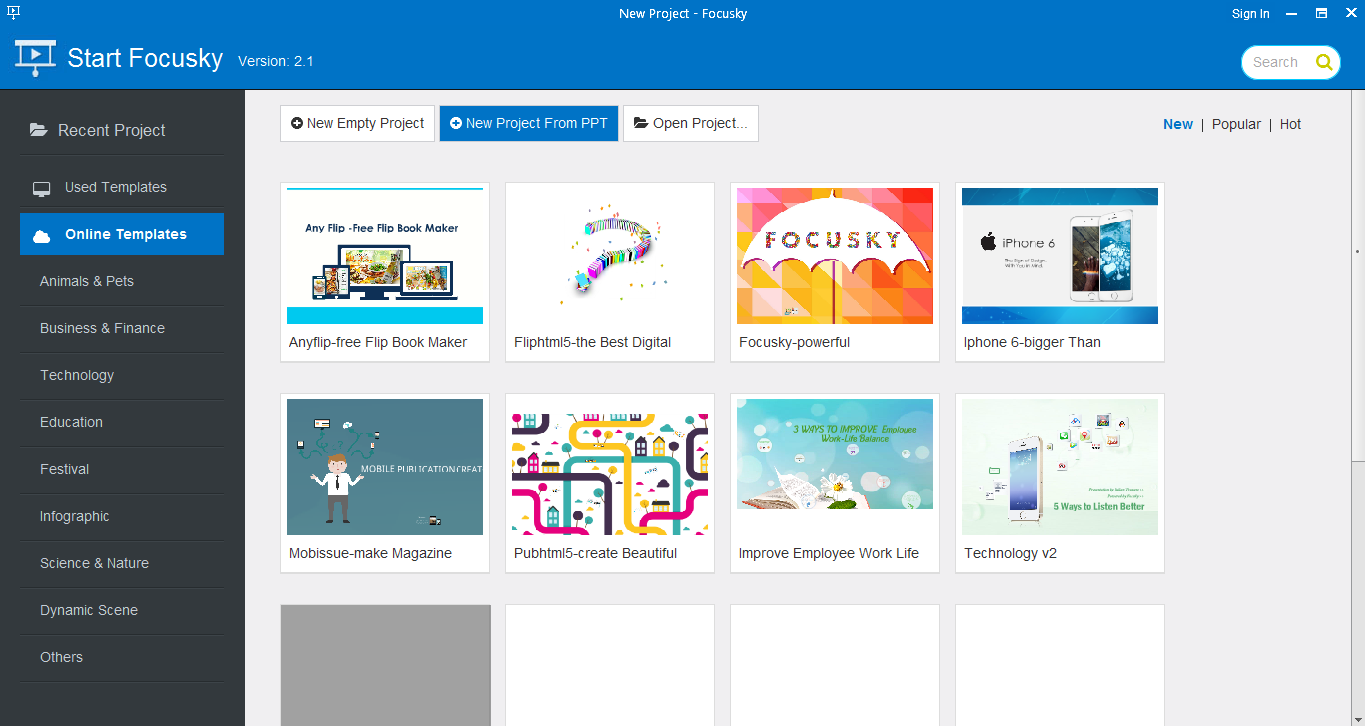Click New Project From PPT button
1365x726 pixels.
[528, 123]
